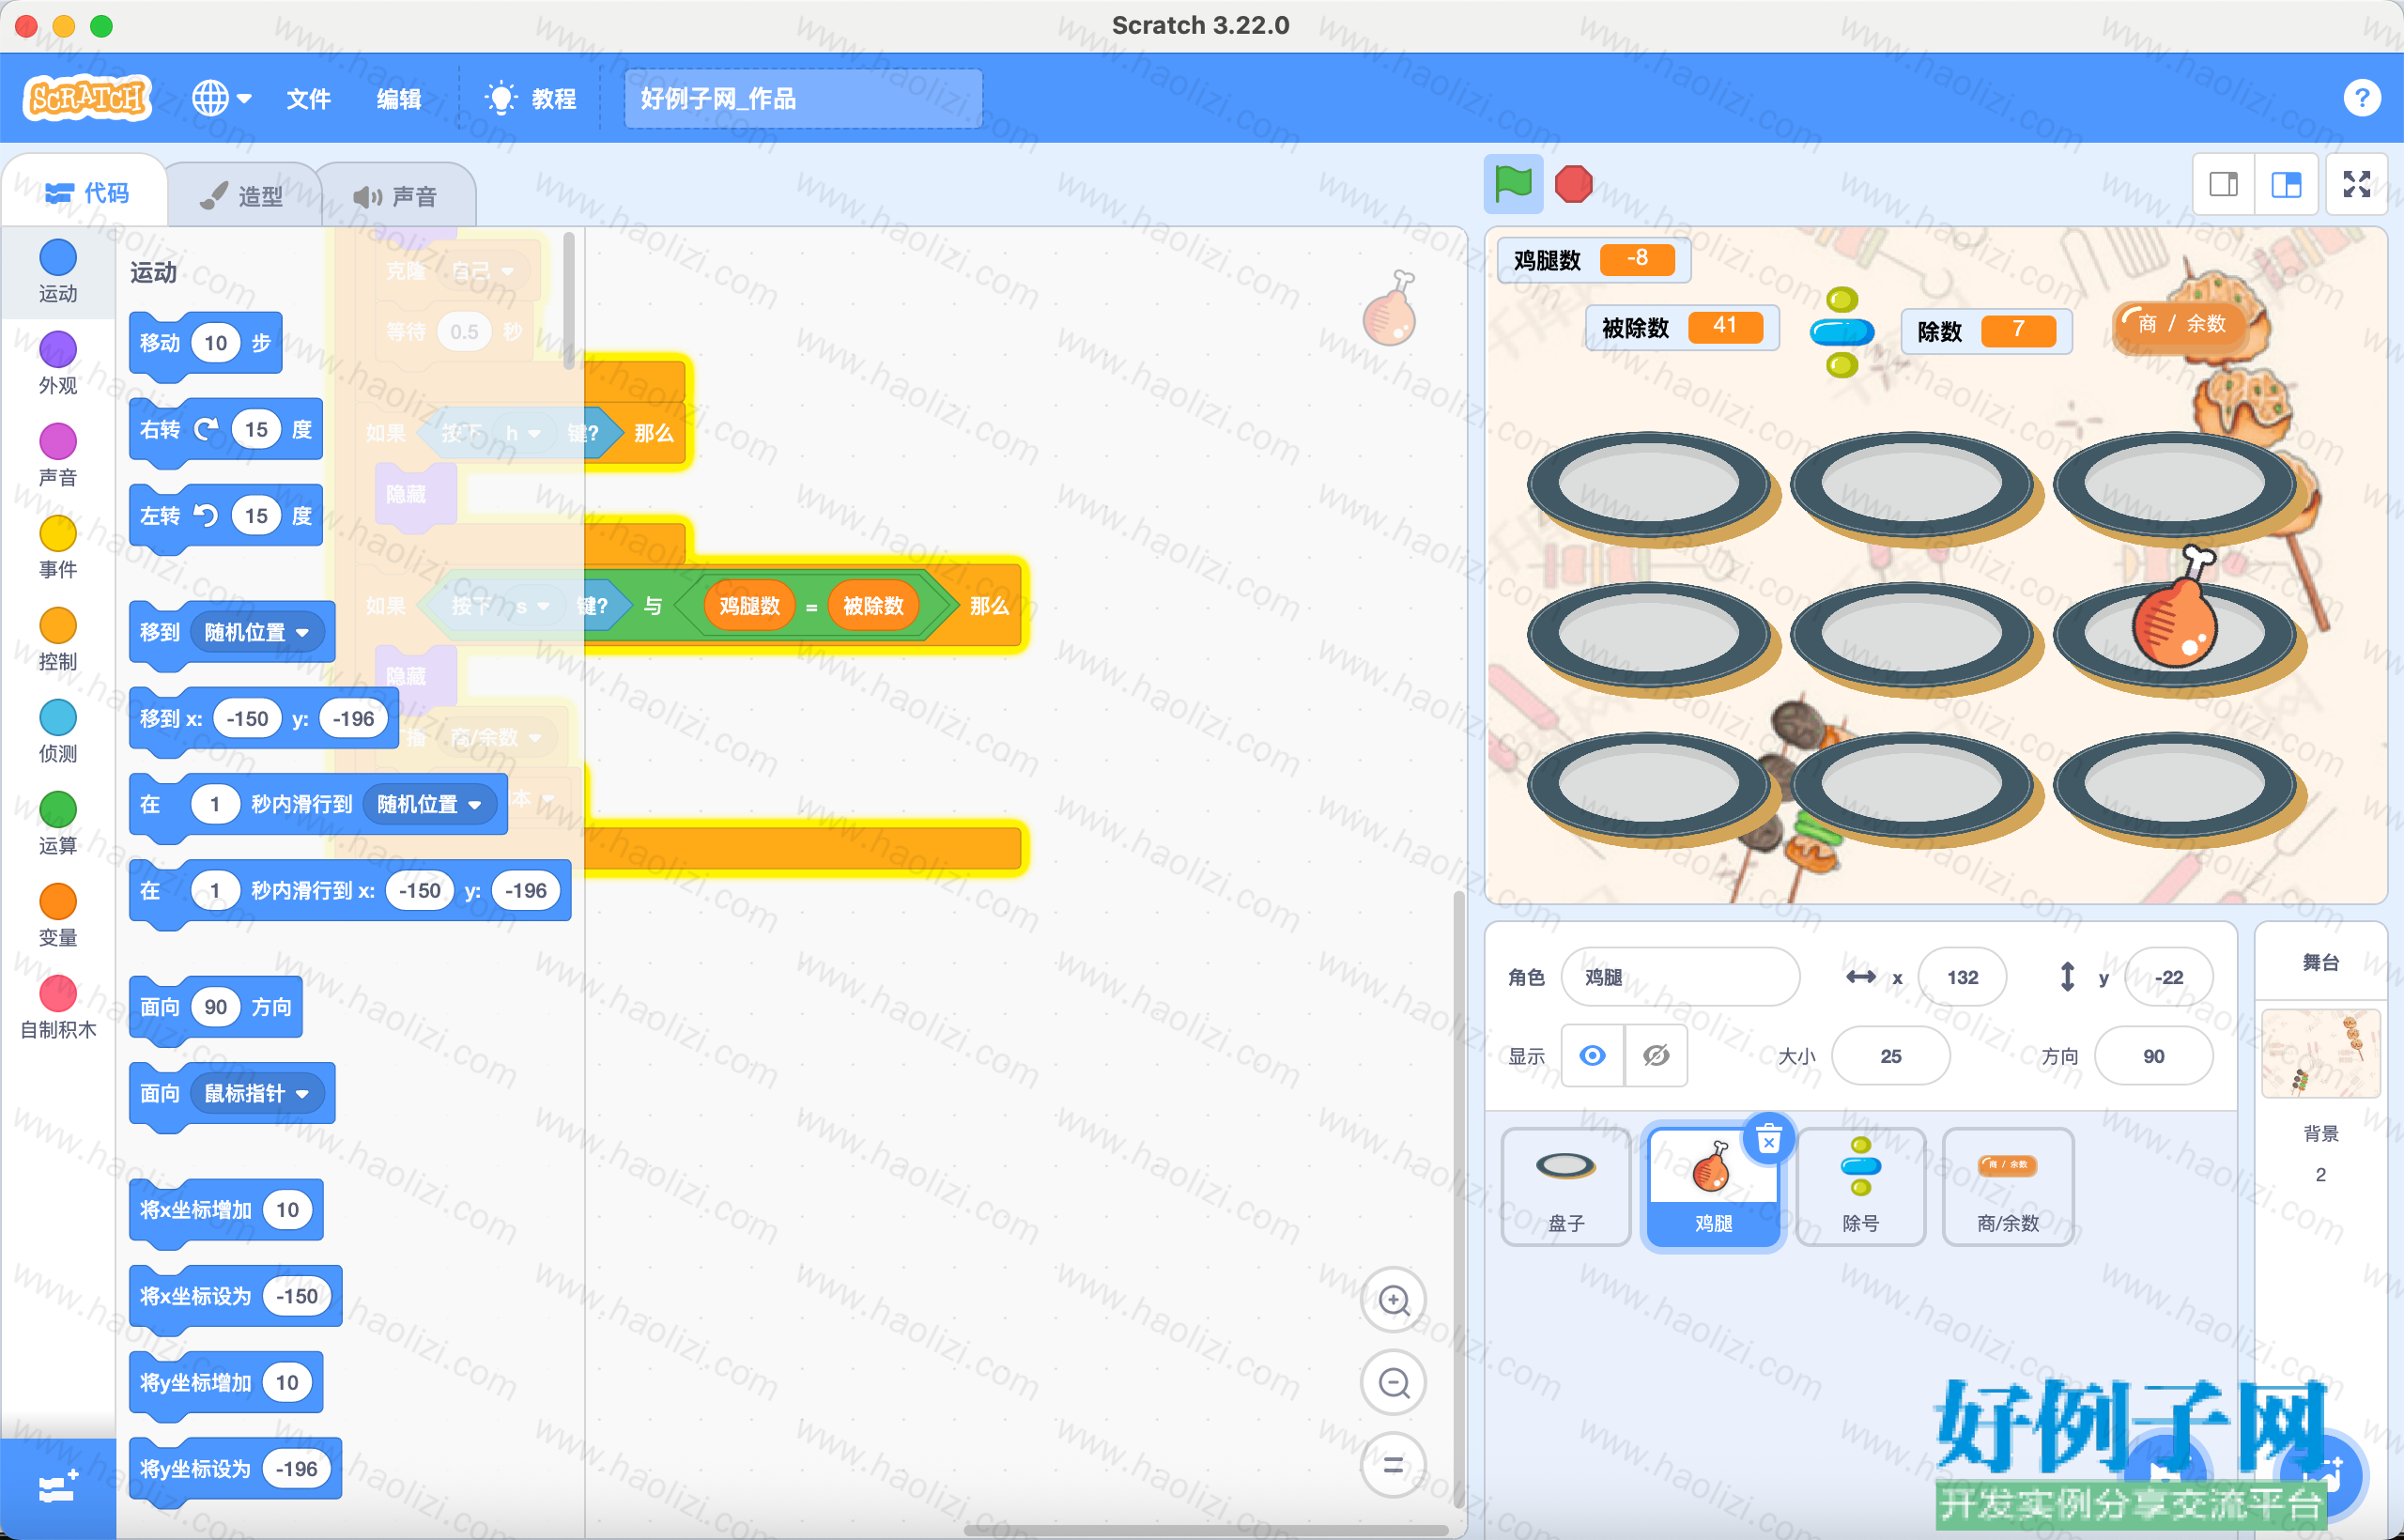Enter full screen stage mode
This screenshot has width=2404, height=1540.
tap(2357, 184)
